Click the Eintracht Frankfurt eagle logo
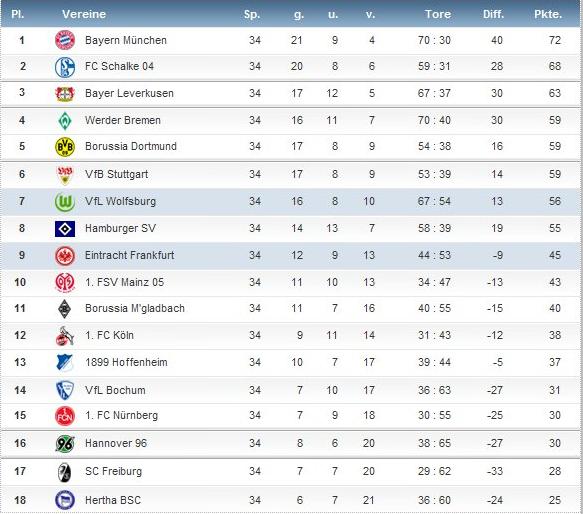This screenshot has height=514, width=583. tap(65, 256)
